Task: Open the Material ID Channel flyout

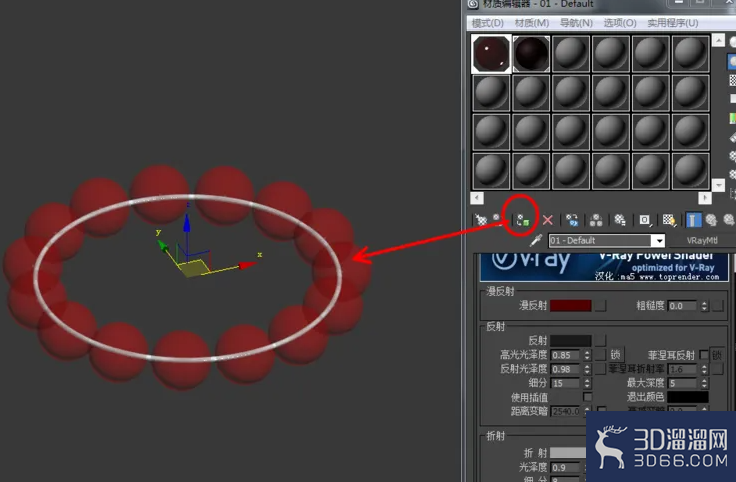Action: [x=645, y=220]
